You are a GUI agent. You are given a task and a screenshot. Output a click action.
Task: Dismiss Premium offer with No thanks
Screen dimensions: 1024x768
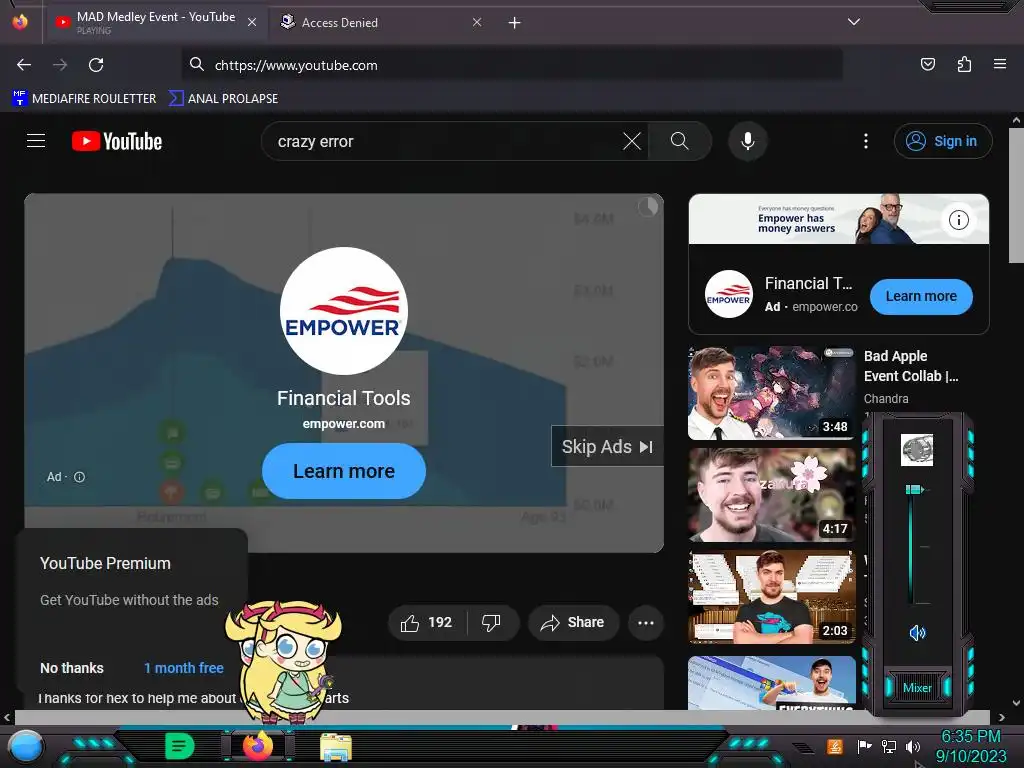click(72, 668)
